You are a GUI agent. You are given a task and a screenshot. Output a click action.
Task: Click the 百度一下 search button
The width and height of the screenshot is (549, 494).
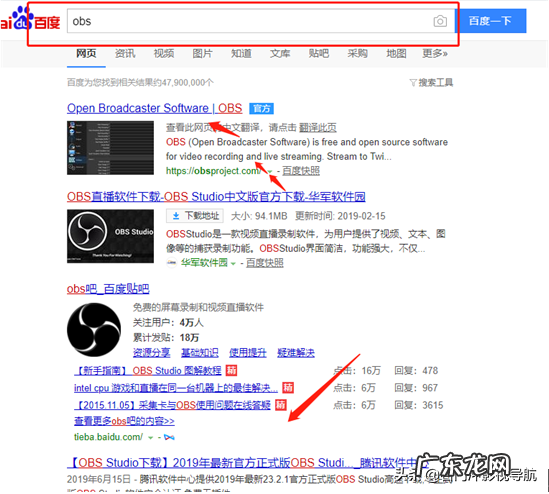[491, 21]
